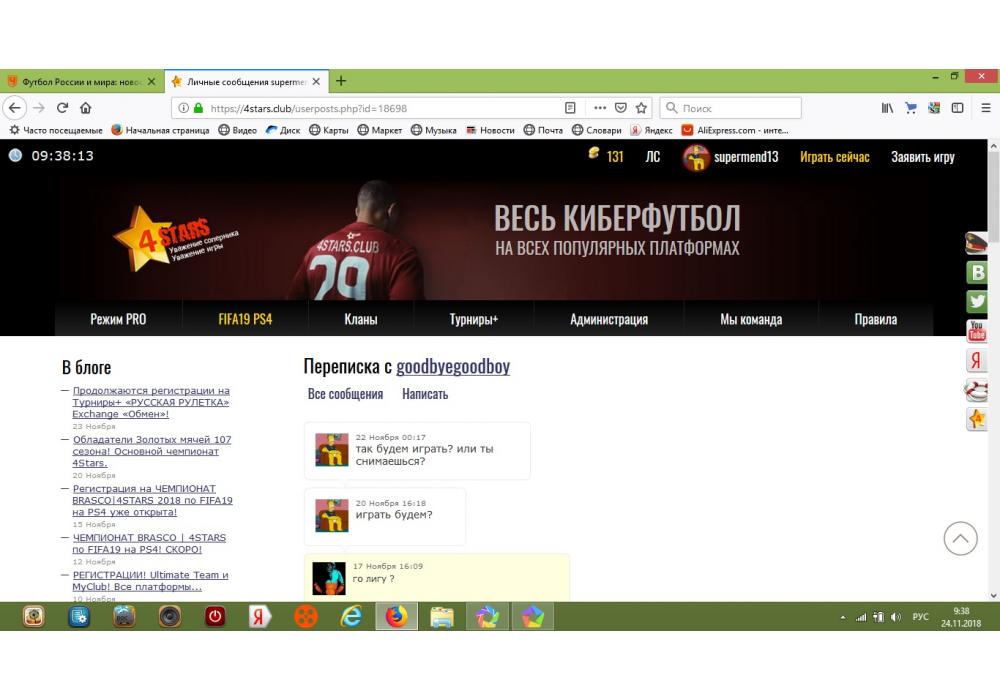Click avatar of 22 Ноября 00:17 message

click(x=332, y=450)
